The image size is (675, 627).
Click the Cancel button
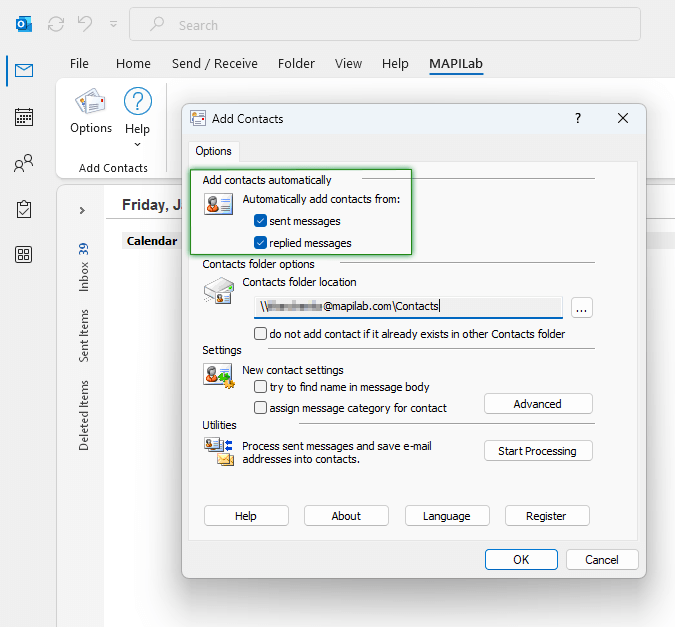tap(601, 559)
